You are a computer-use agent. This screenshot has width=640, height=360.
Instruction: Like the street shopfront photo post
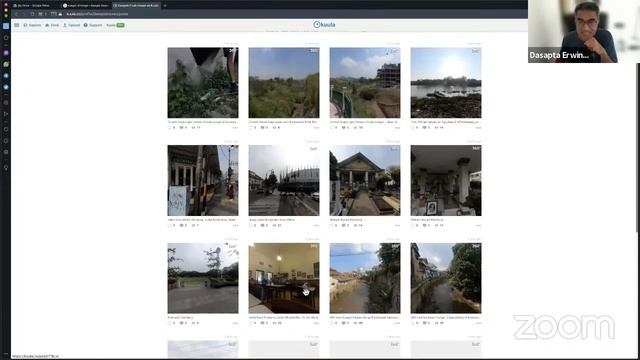pyautogui.click(x=171, y=225)
